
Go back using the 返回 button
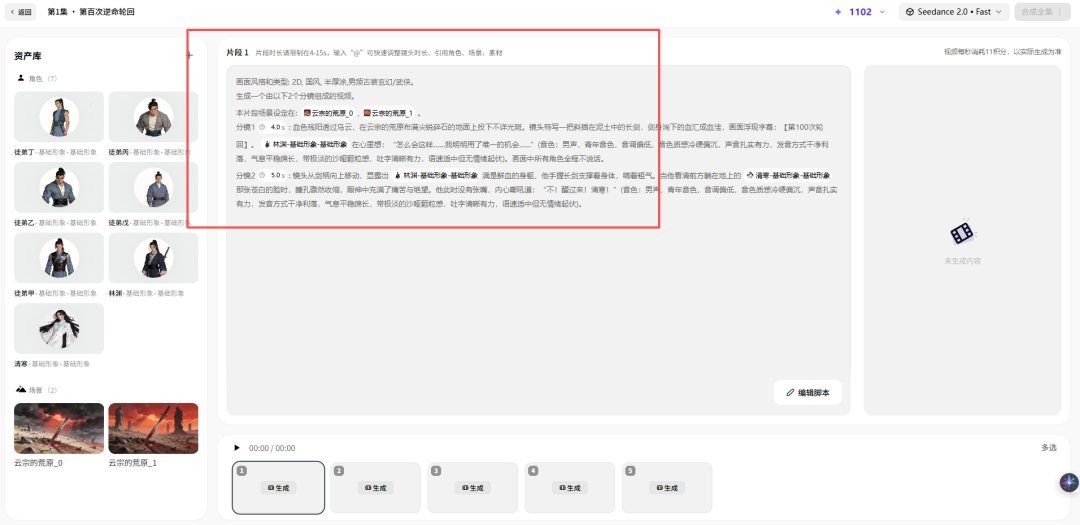[x=21, y=12]
